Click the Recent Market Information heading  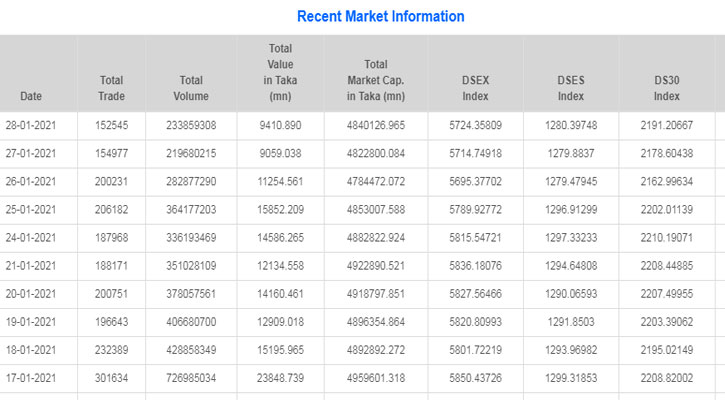coord(380,17)
